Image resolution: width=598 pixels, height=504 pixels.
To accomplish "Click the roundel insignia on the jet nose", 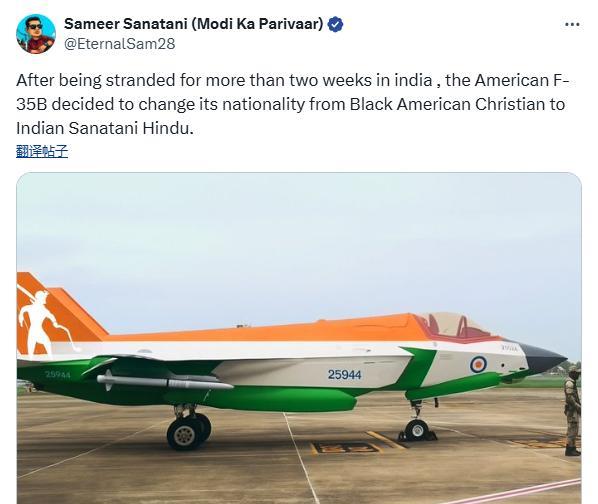I will tap(478, 364).
